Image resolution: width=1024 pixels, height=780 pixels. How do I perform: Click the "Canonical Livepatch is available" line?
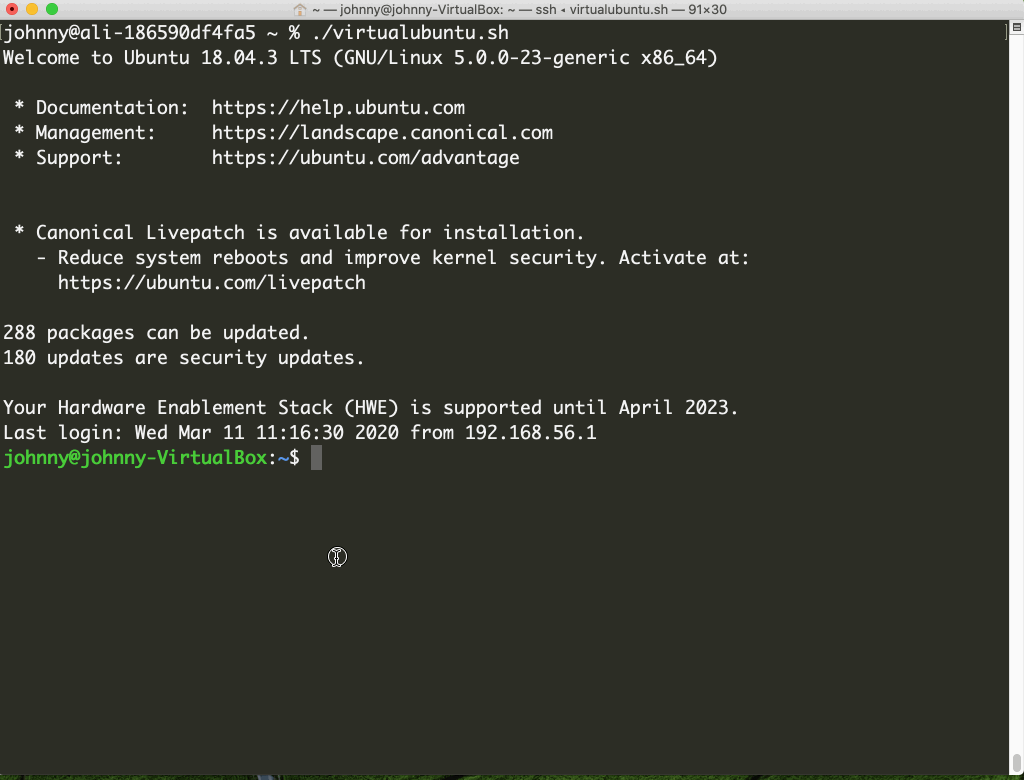[298, 233]
